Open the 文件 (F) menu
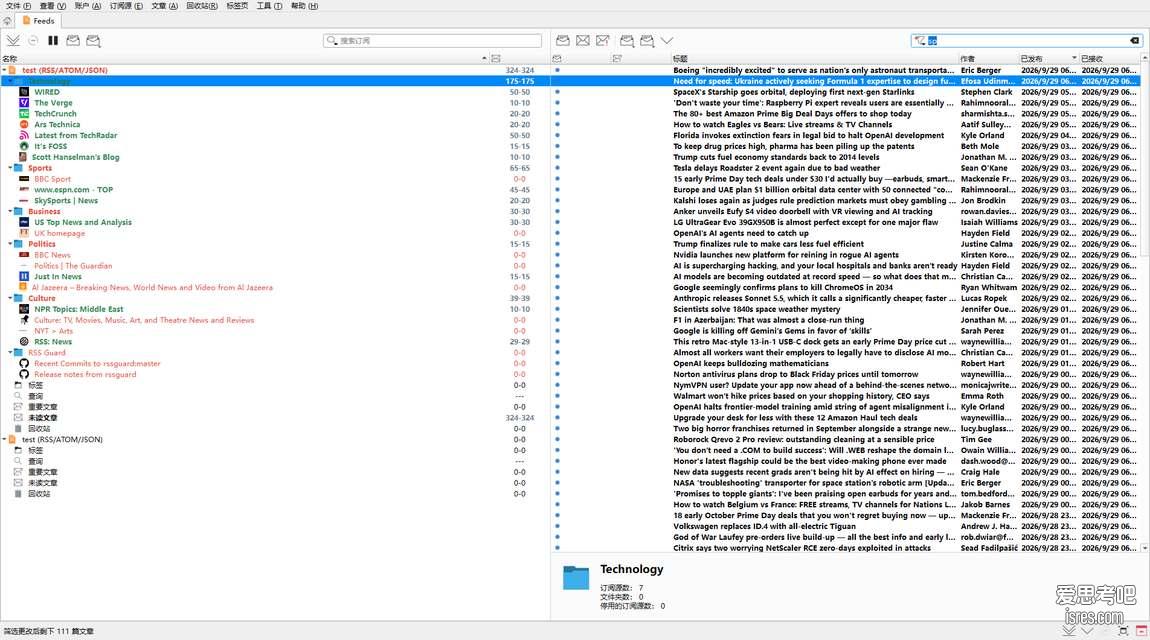 18,6
